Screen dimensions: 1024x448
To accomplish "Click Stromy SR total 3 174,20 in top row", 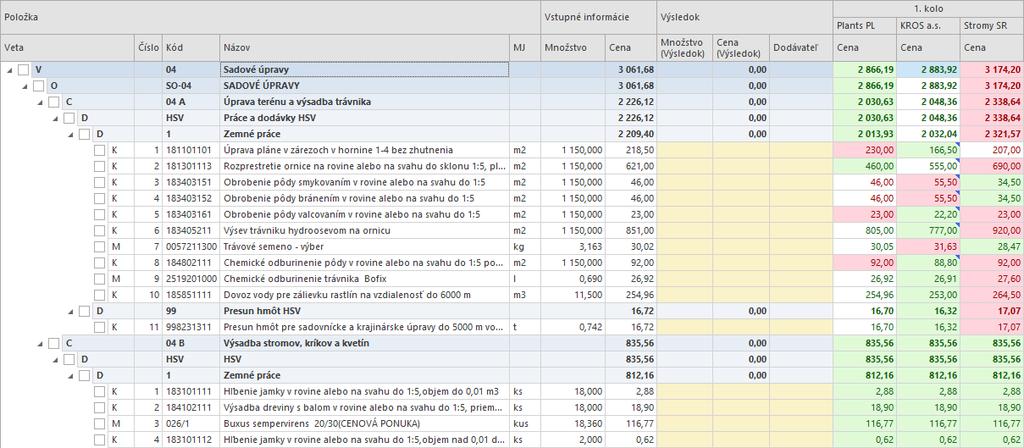I will (x=992, y=69).
